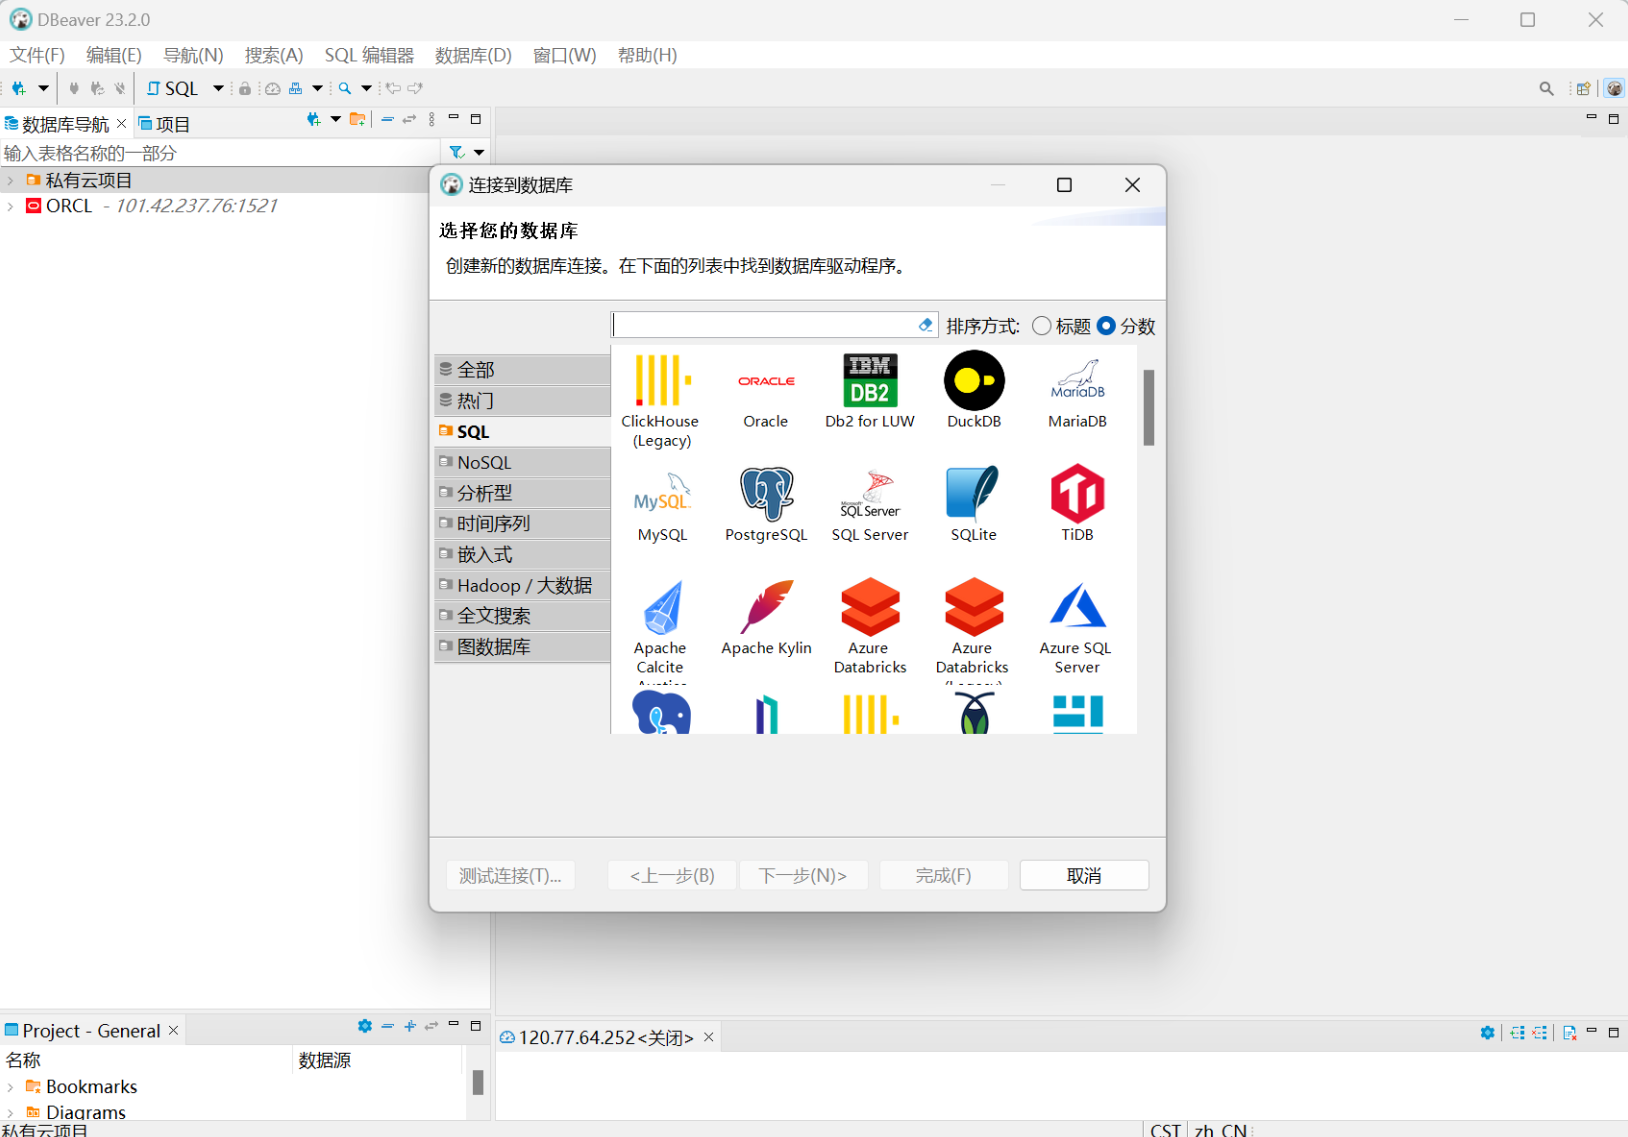Select the SQL Server driver
Image resolution: width=1628 pixels, height=1137 pixels.
[x=870, y=505]
